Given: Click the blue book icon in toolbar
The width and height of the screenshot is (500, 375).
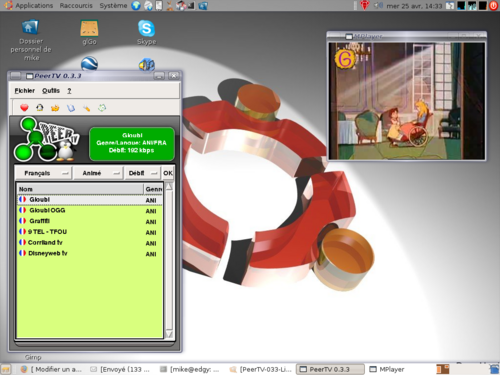Looking at the screenshot, I should click(71, 108).
